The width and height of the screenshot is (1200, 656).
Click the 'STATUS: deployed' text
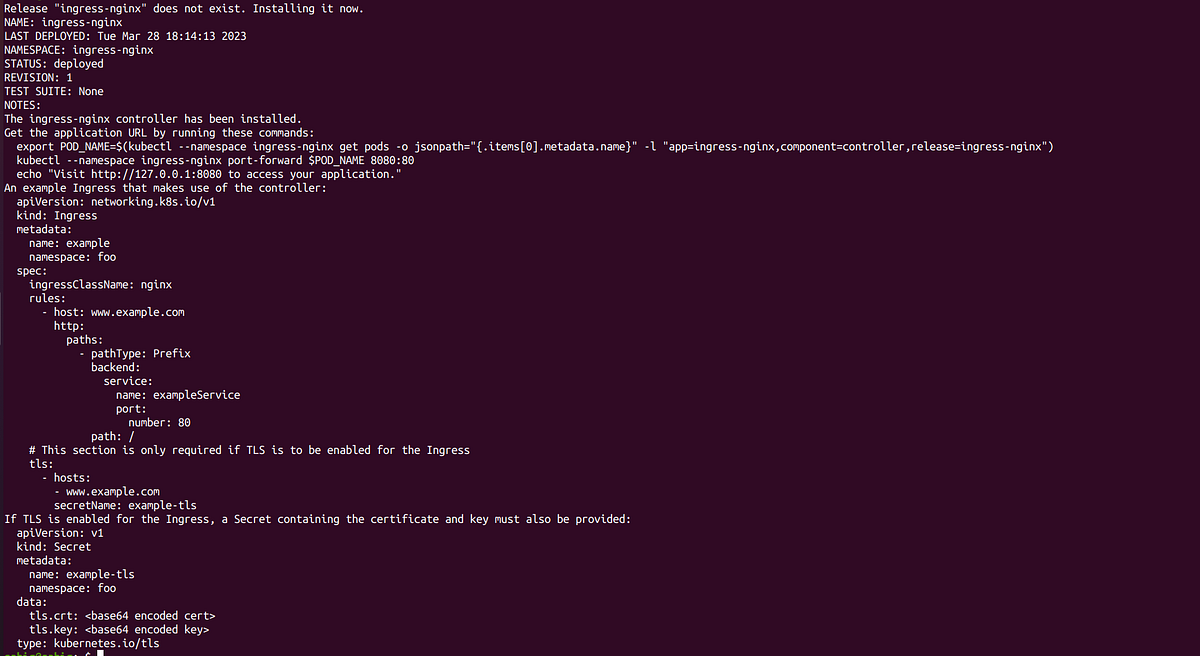coord(53,64)
